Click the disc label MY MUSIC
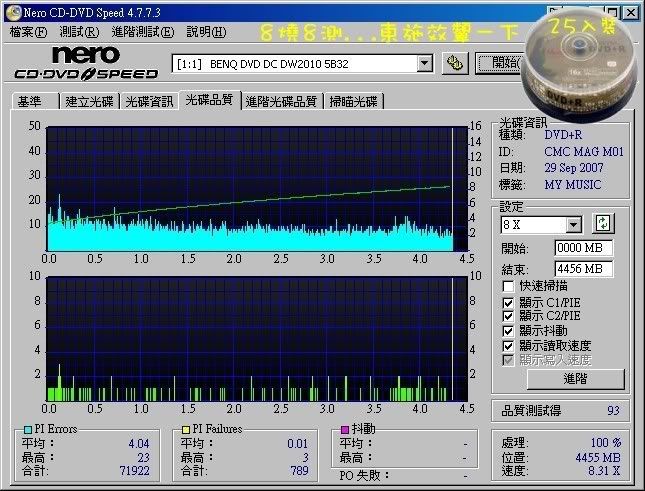 573,185
